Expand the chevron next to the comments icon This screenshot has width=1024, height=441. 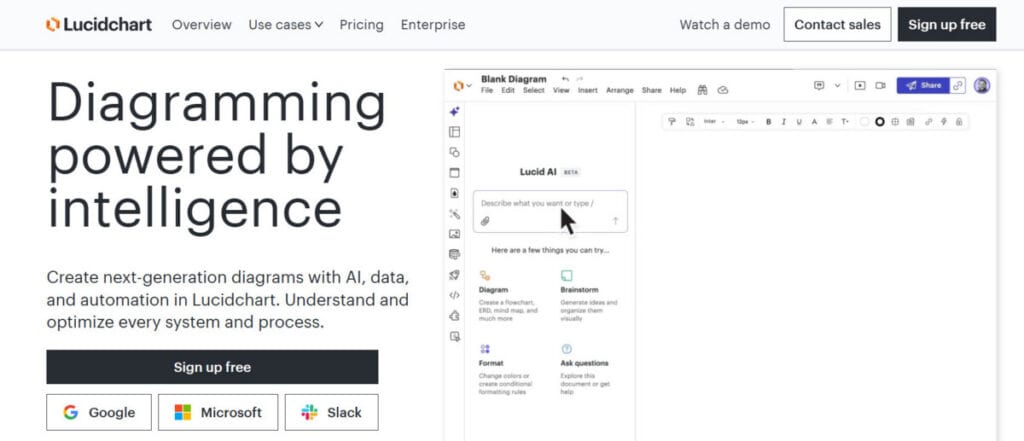(x=837, y=86)
